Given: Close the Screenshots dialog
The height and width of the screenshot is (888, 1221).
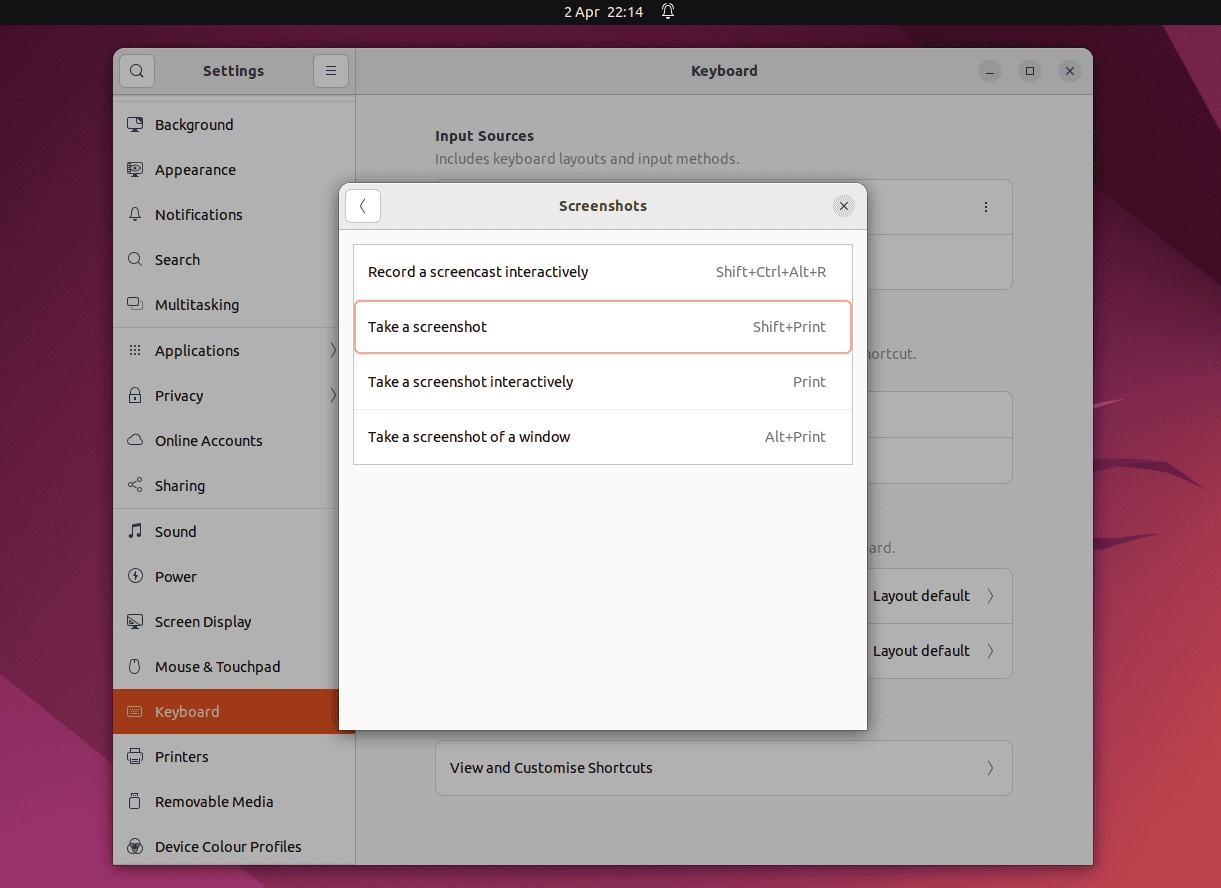Looking at the screenshot, I should tap(844, 206).
